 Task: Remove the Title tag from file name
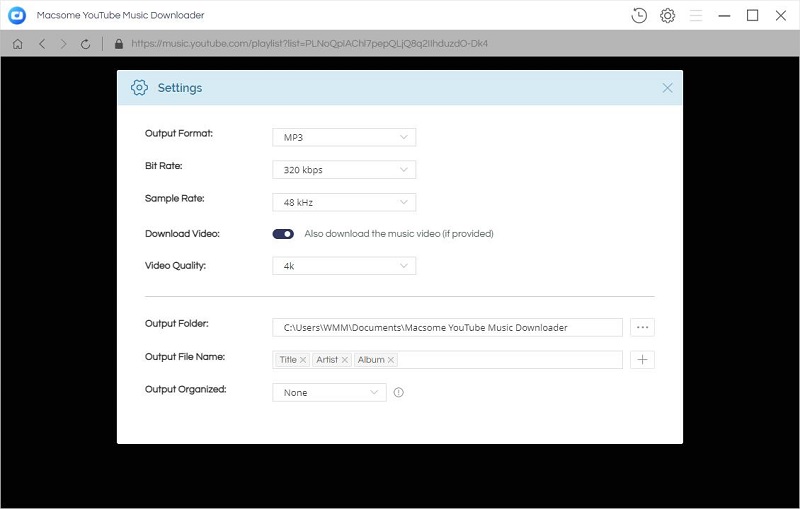[x=303, y=360]
